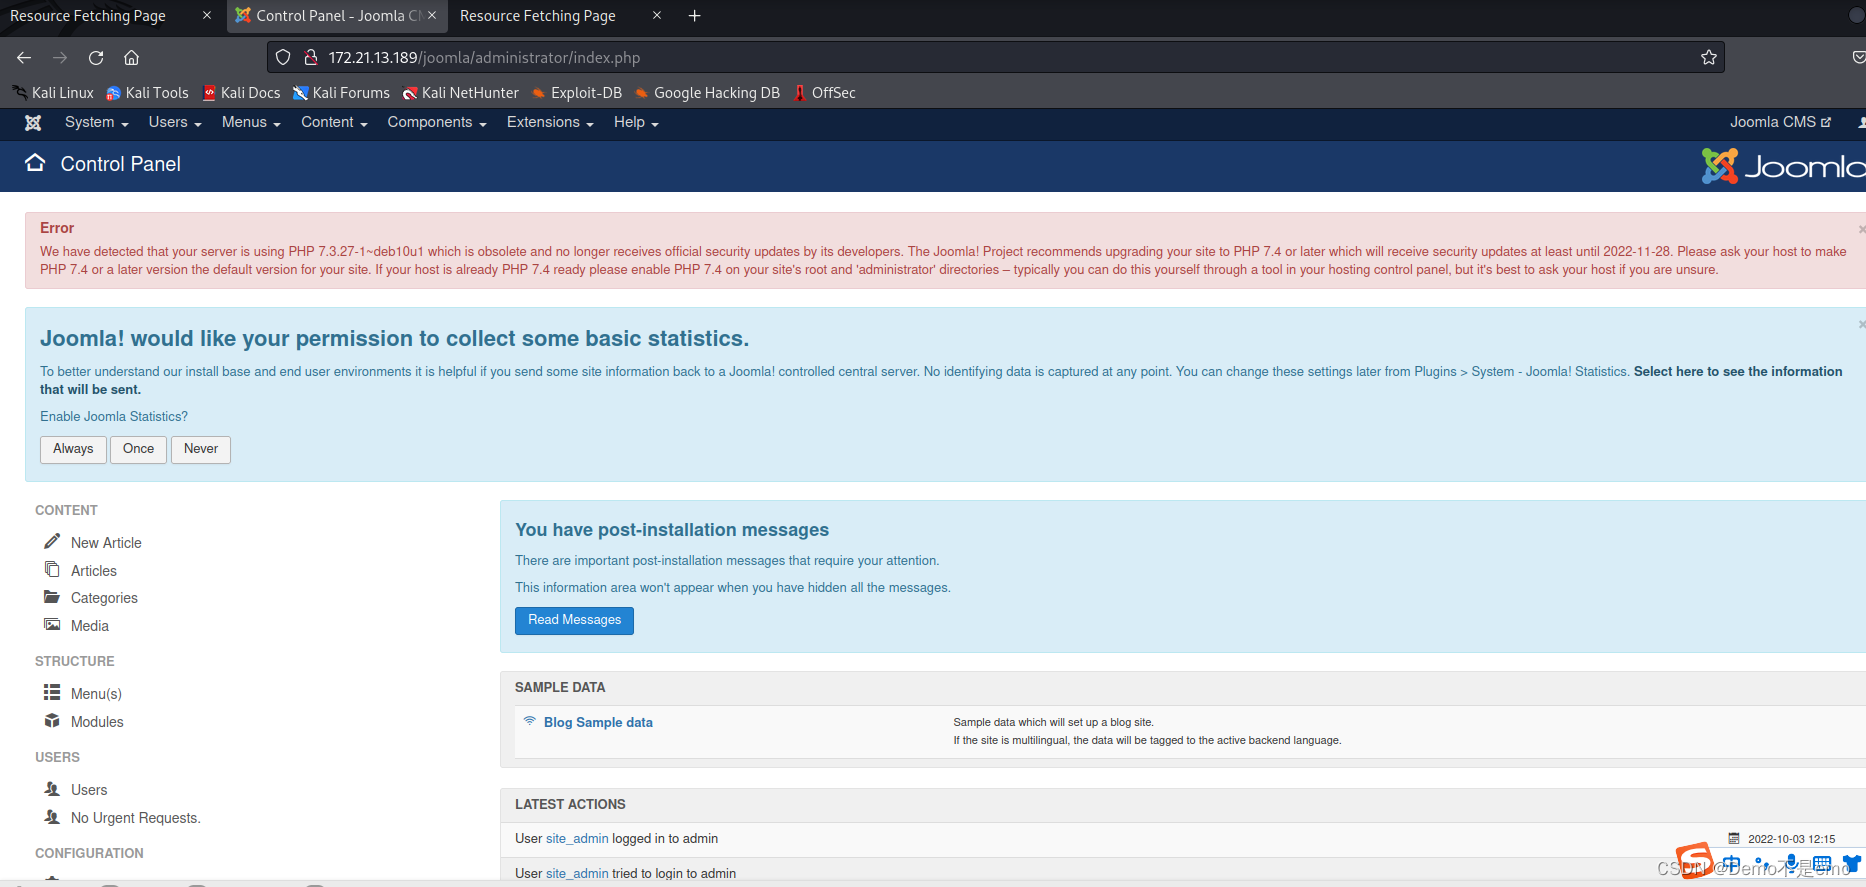Open the Kali Tools bookmark
The height and width of the screenshot is (887, 1866).
click(x=147, y=93)
